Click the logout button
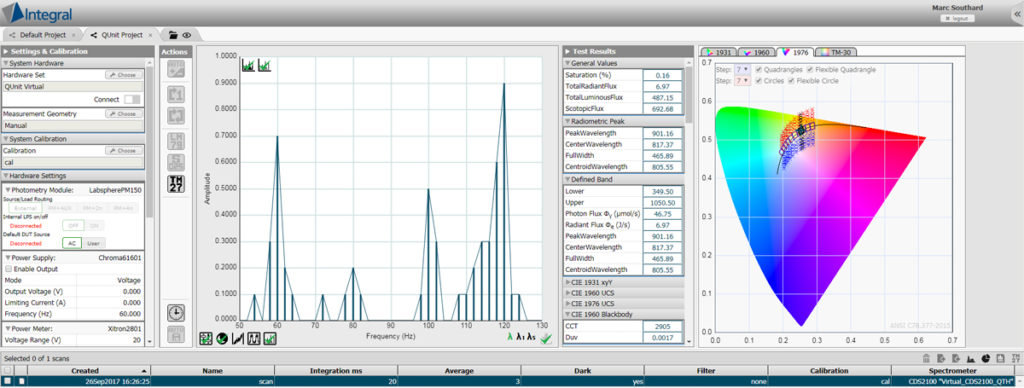Viewport: 1024px width, 388px height. coord(957,18)
